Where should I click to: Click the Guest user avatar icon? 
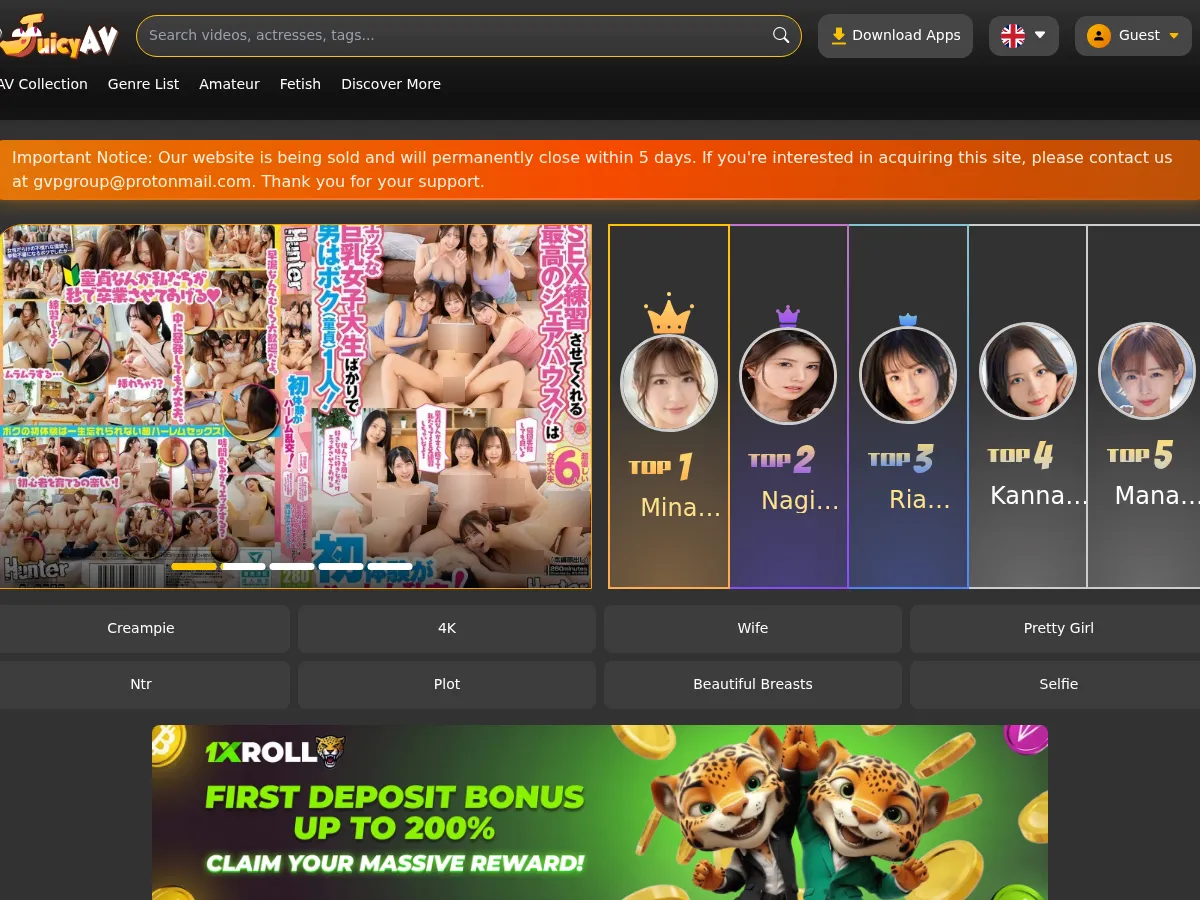[x=1099, y=36]
